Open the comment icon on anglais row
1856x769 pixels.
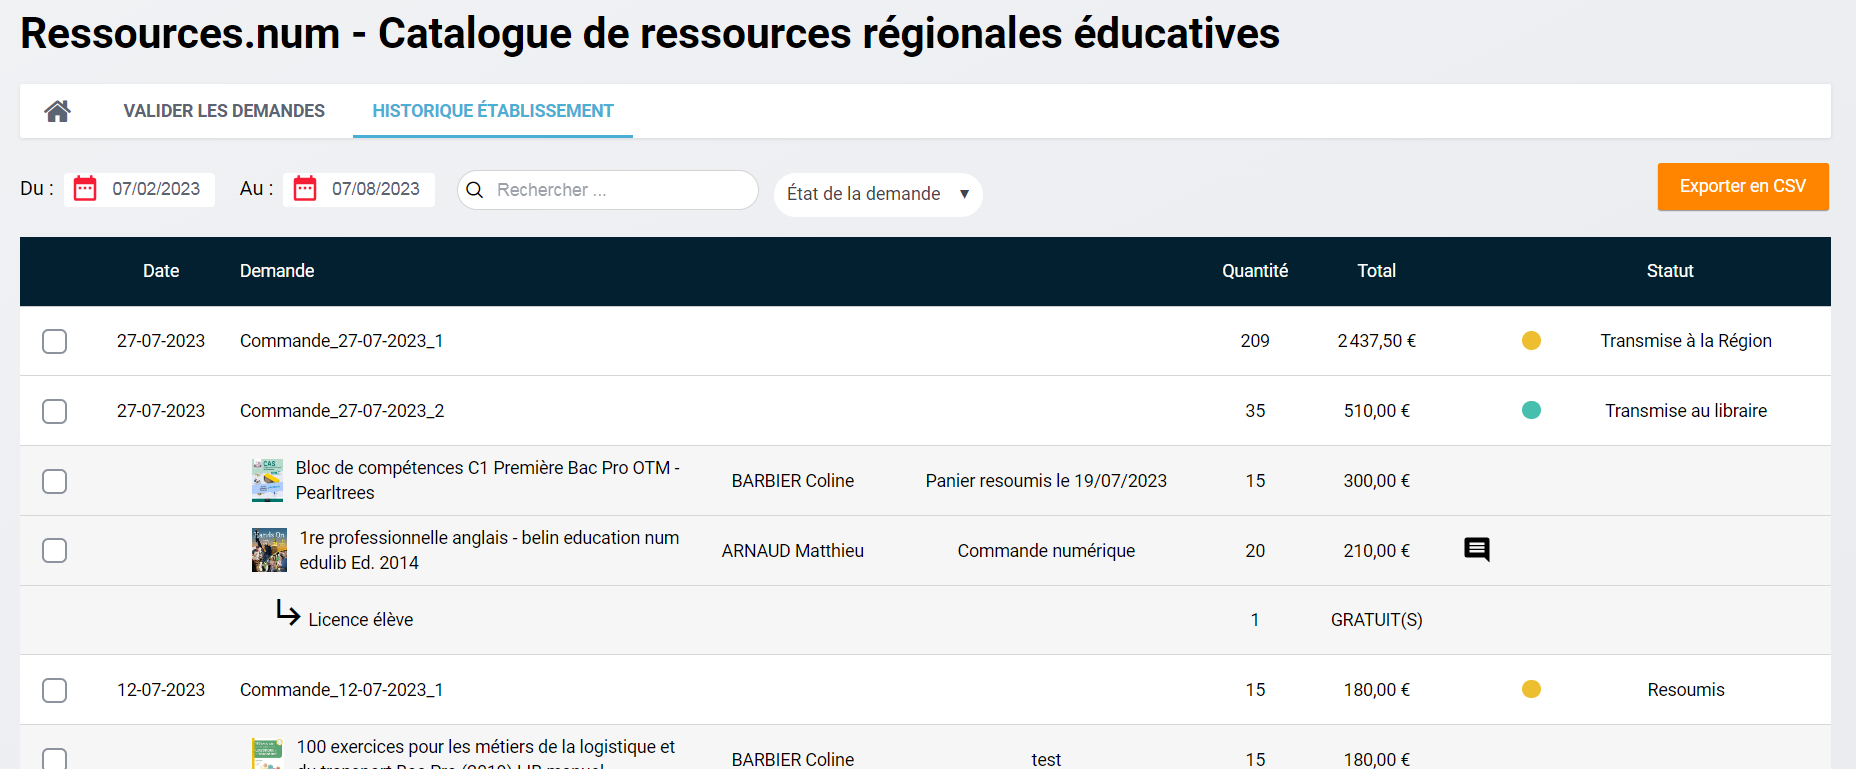(1476, 549)
